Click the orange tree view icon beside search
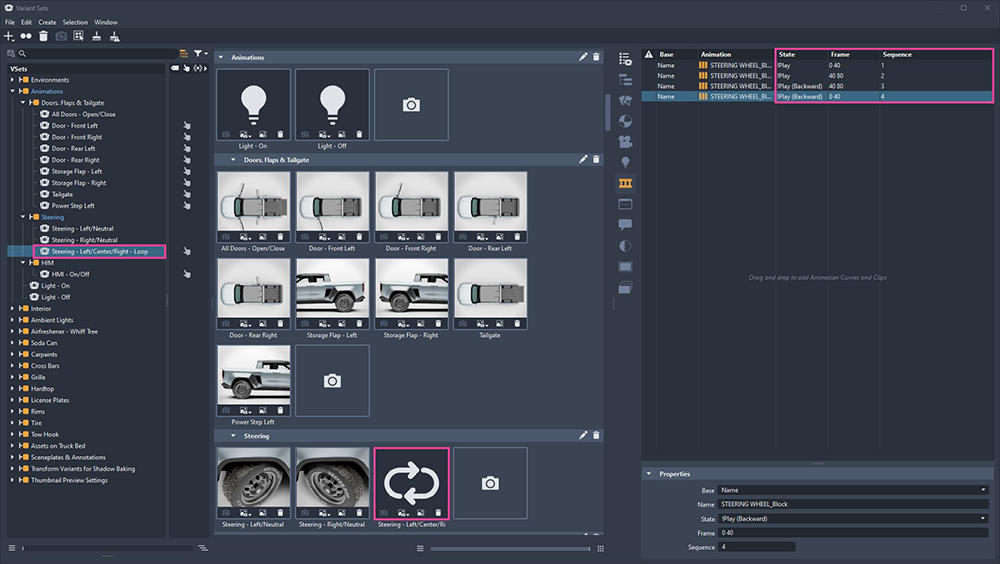Image resolution: width=1000 pixels, height=564 pixels. (184, 54)
